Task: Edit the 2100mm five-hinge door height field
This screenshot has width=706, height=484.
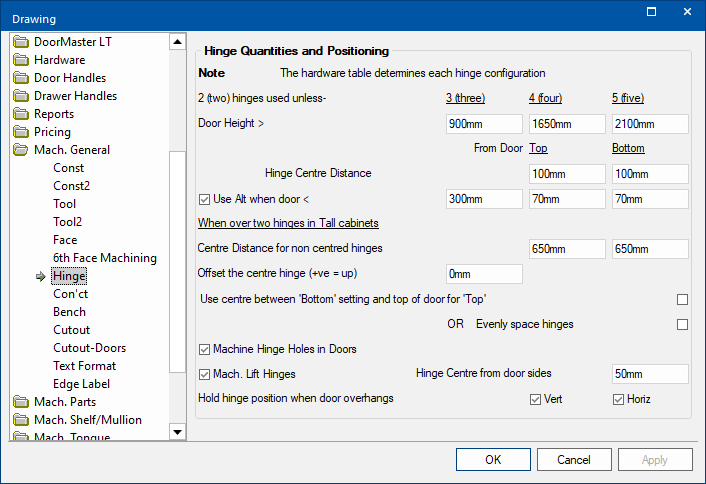Action: click(650, 124)
